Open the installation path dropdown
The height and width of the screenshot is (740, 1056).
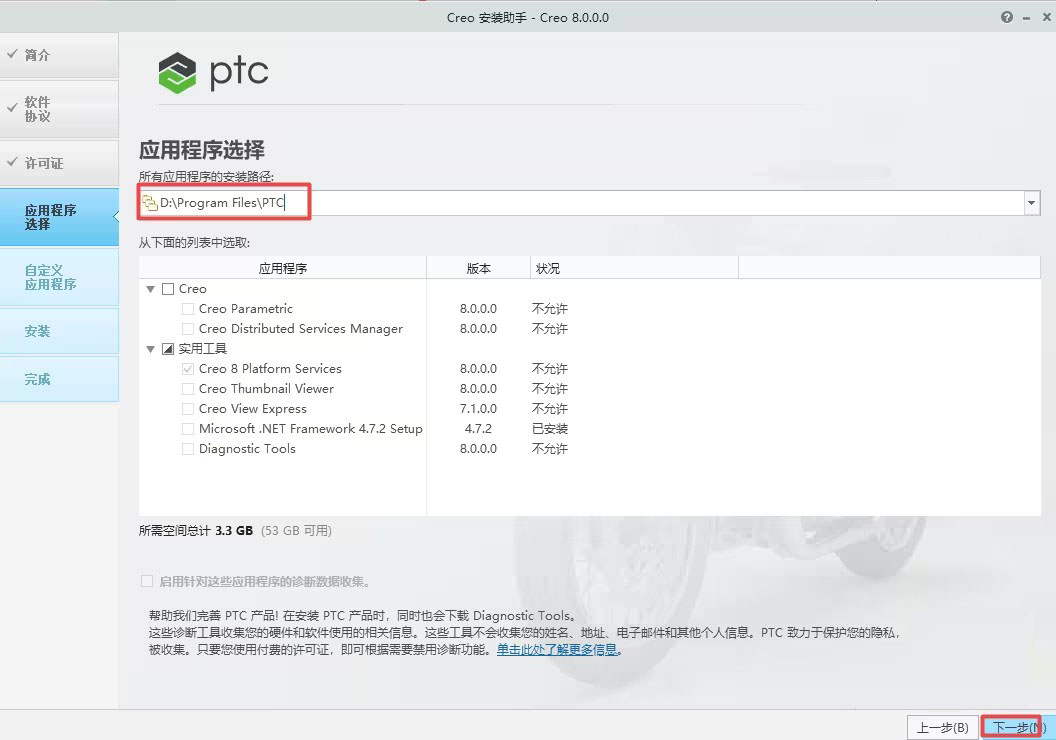(x=1031, y=202)
